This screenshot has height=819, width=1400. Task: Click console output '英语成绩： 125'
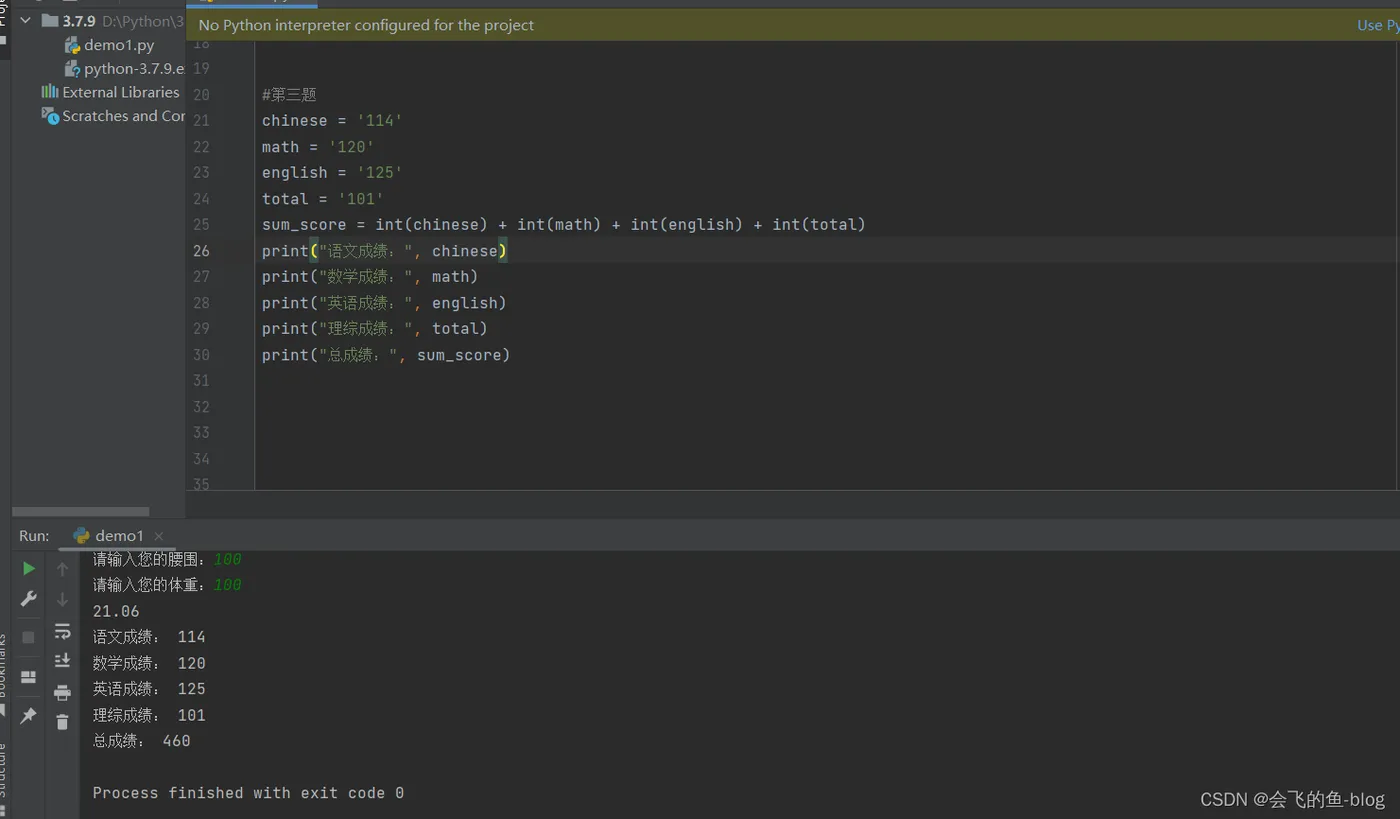(149, 689)
